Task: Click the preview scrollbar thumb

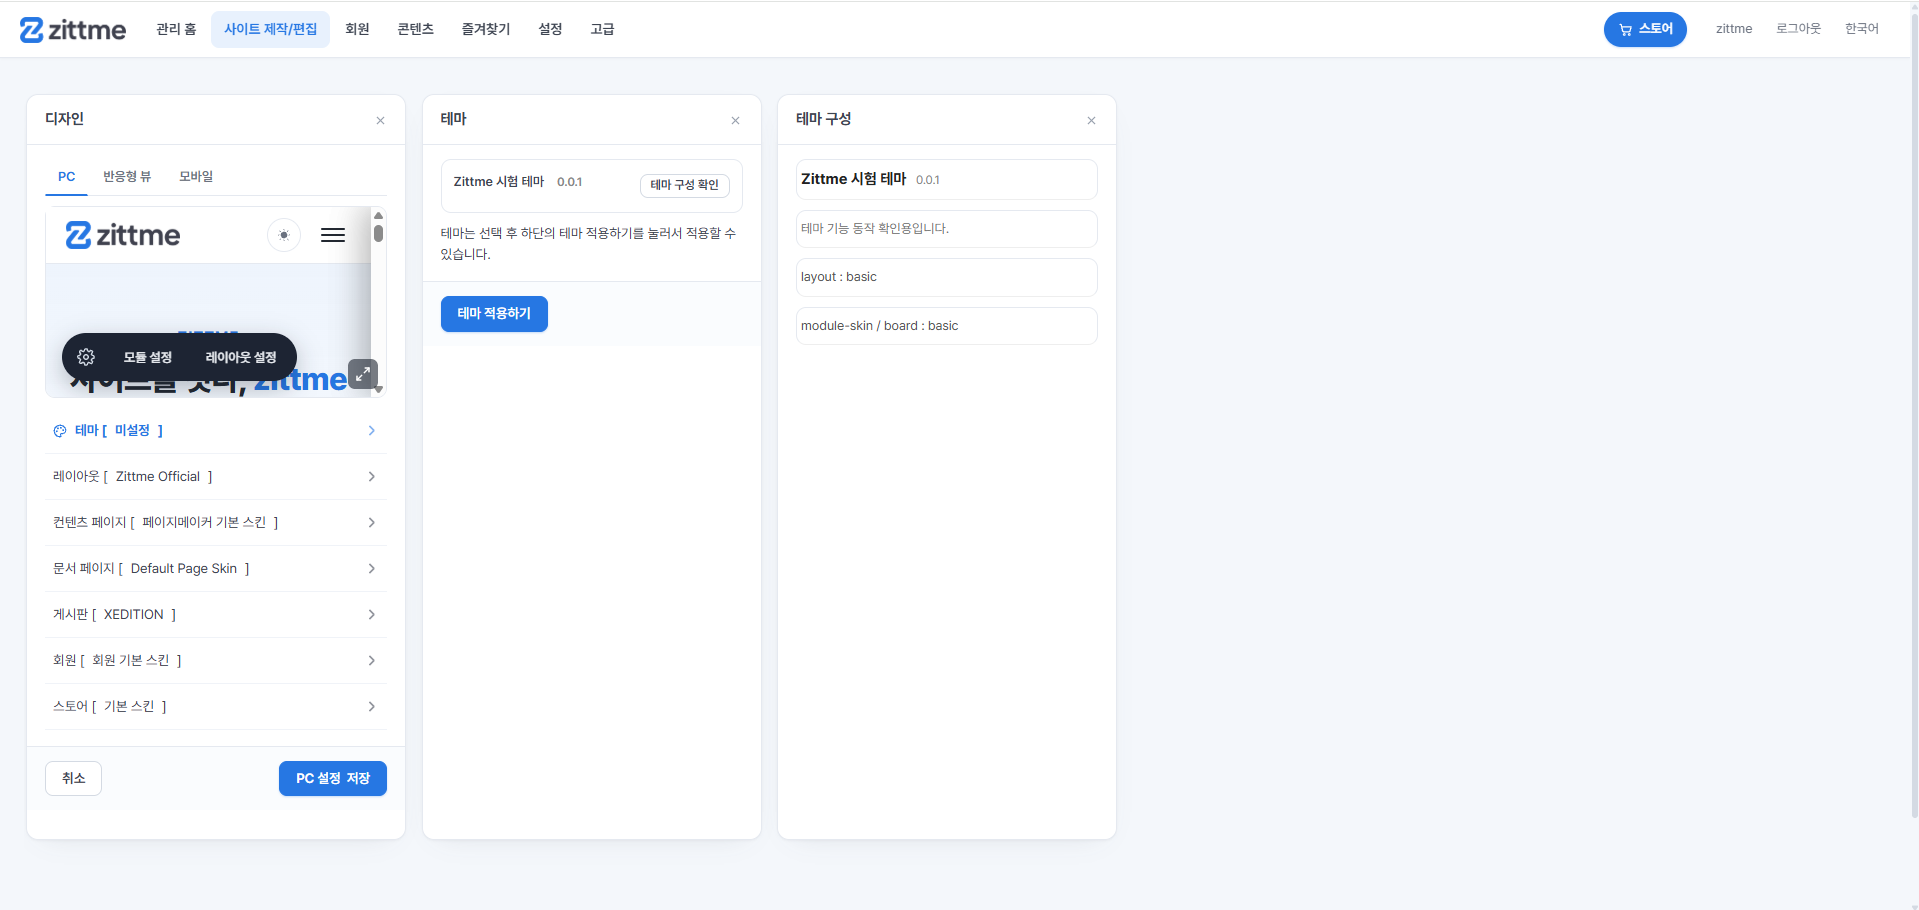Action: click(378, 233)
